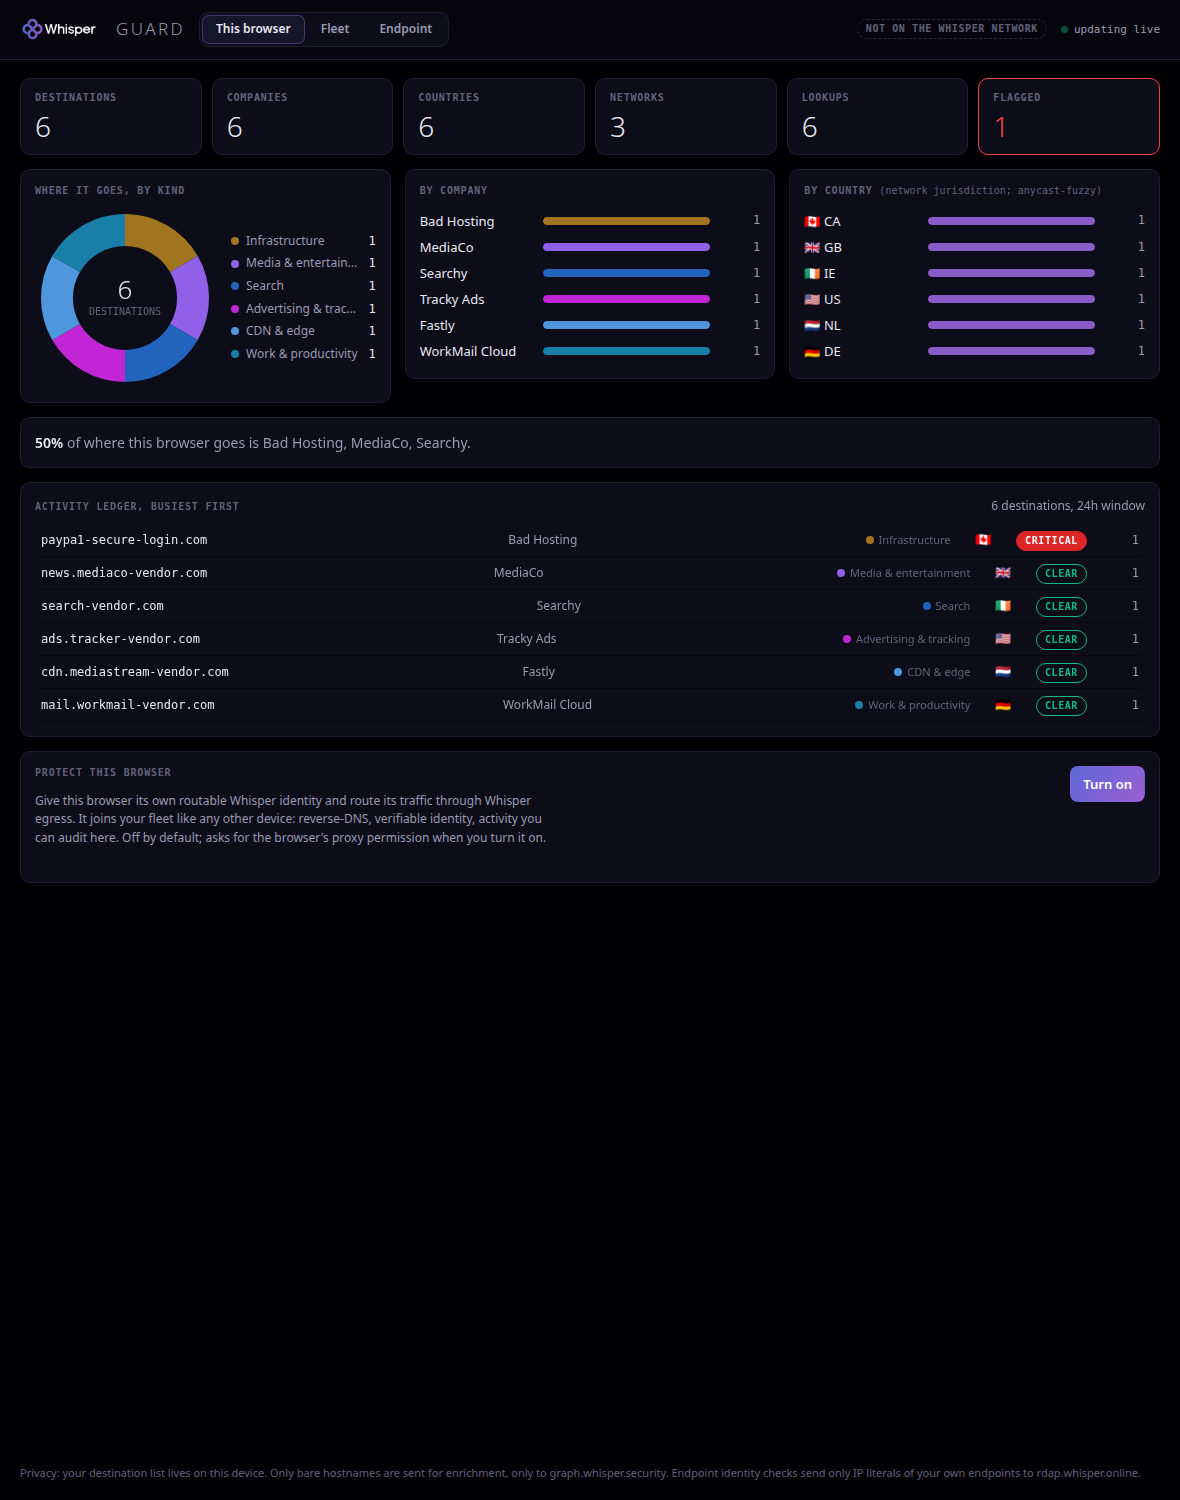
Task: Click the UK flag in By Country
Action: point(812,248)
